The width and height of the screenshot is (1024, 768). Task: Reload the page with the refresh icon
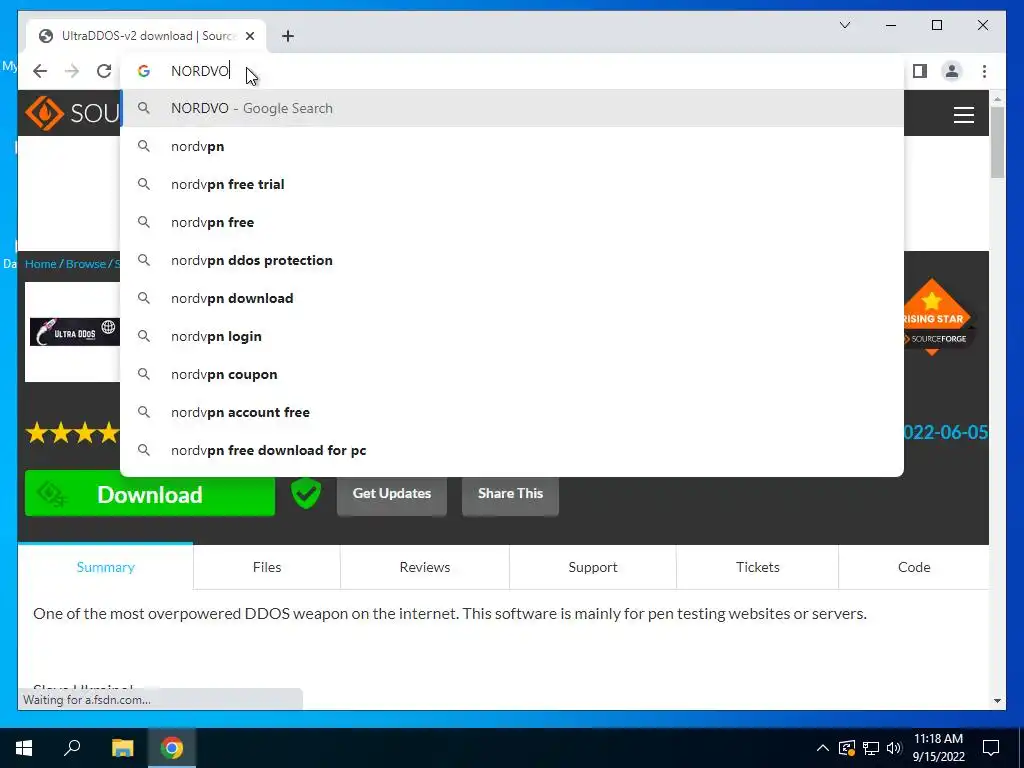point(104,71)
